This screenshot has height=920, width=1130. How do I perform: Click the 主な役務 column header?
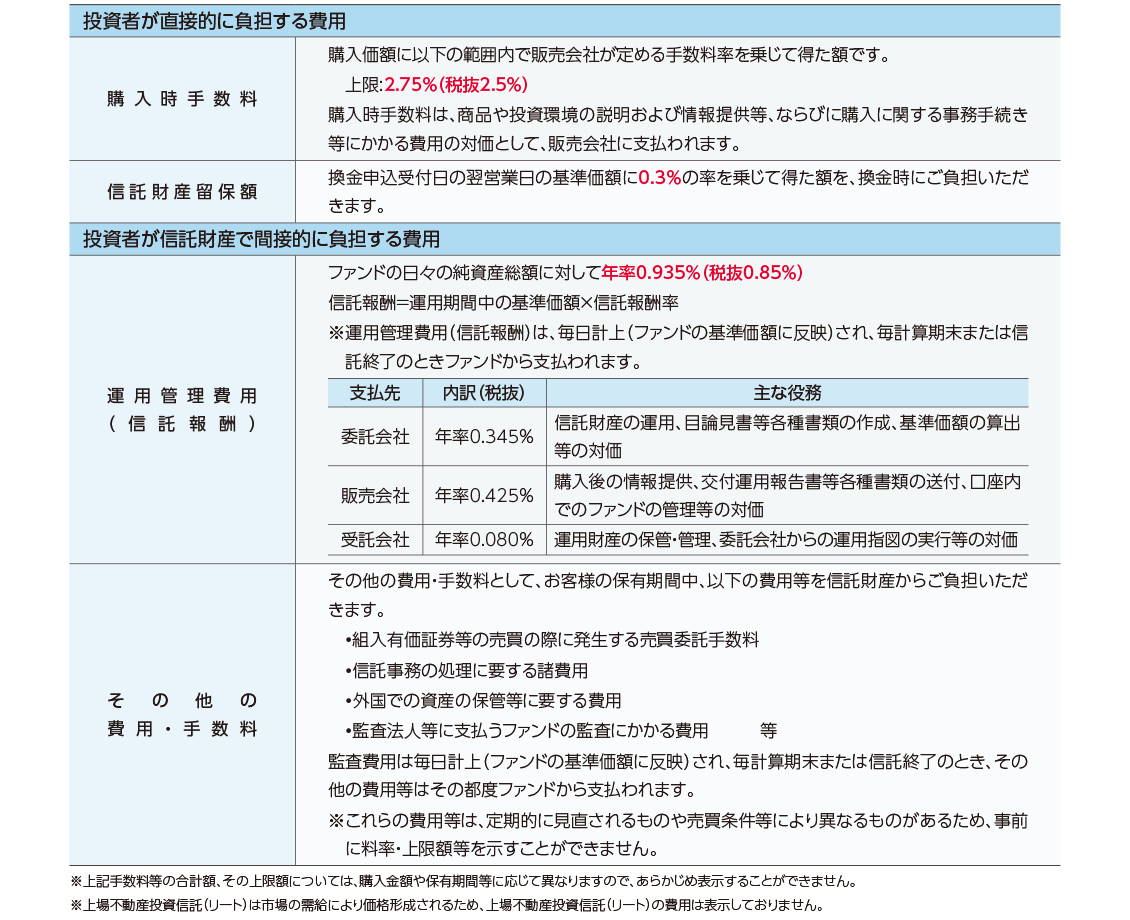pos(787,393)
